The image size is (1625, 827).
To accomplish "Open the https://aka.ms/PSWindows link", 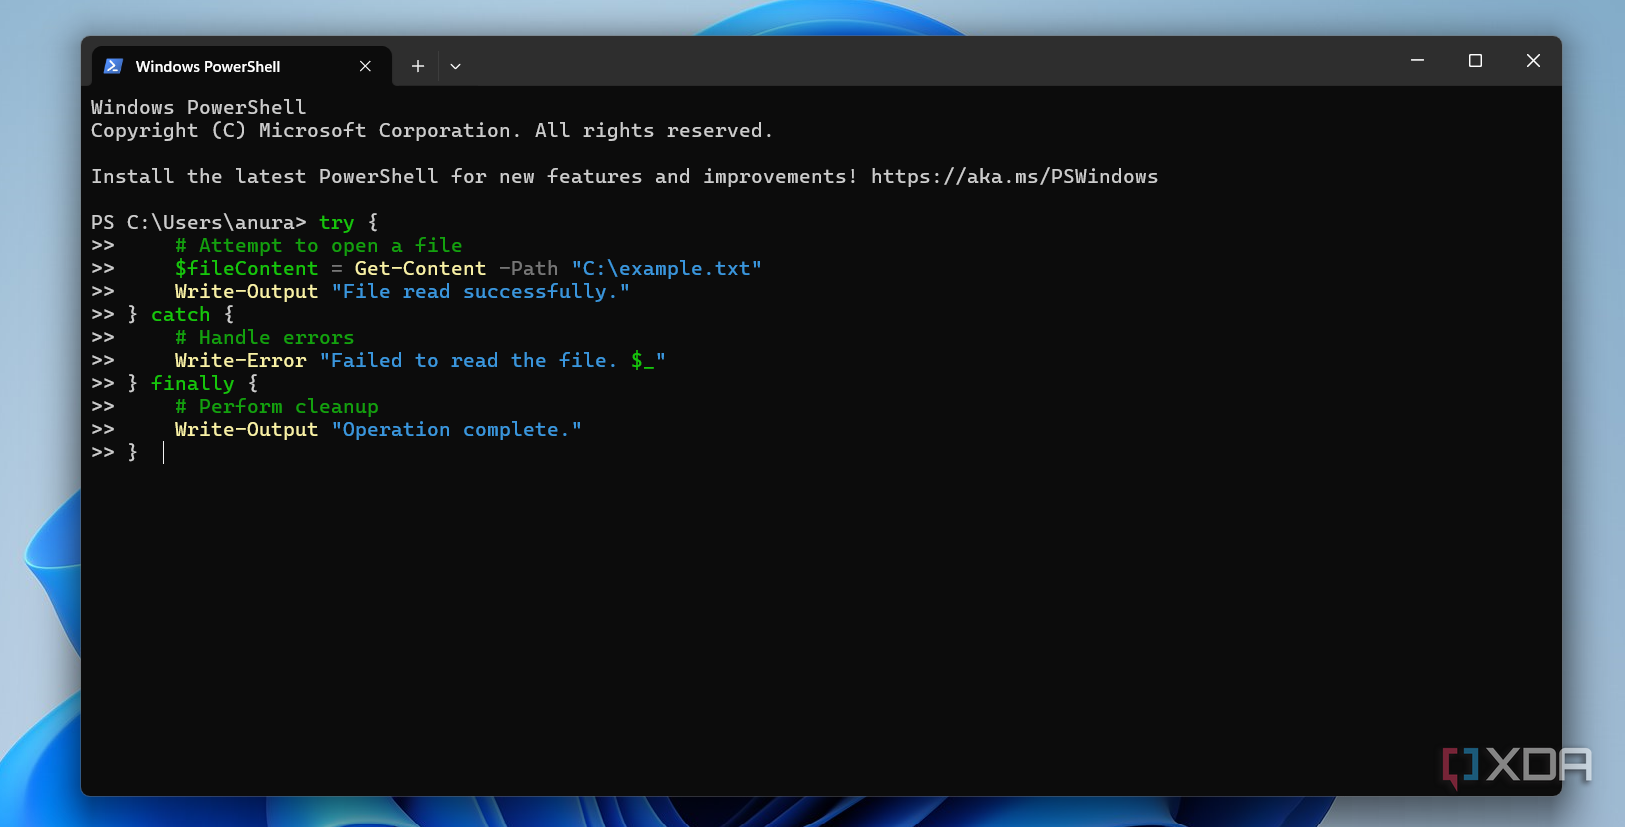I will click(1014, 177).
